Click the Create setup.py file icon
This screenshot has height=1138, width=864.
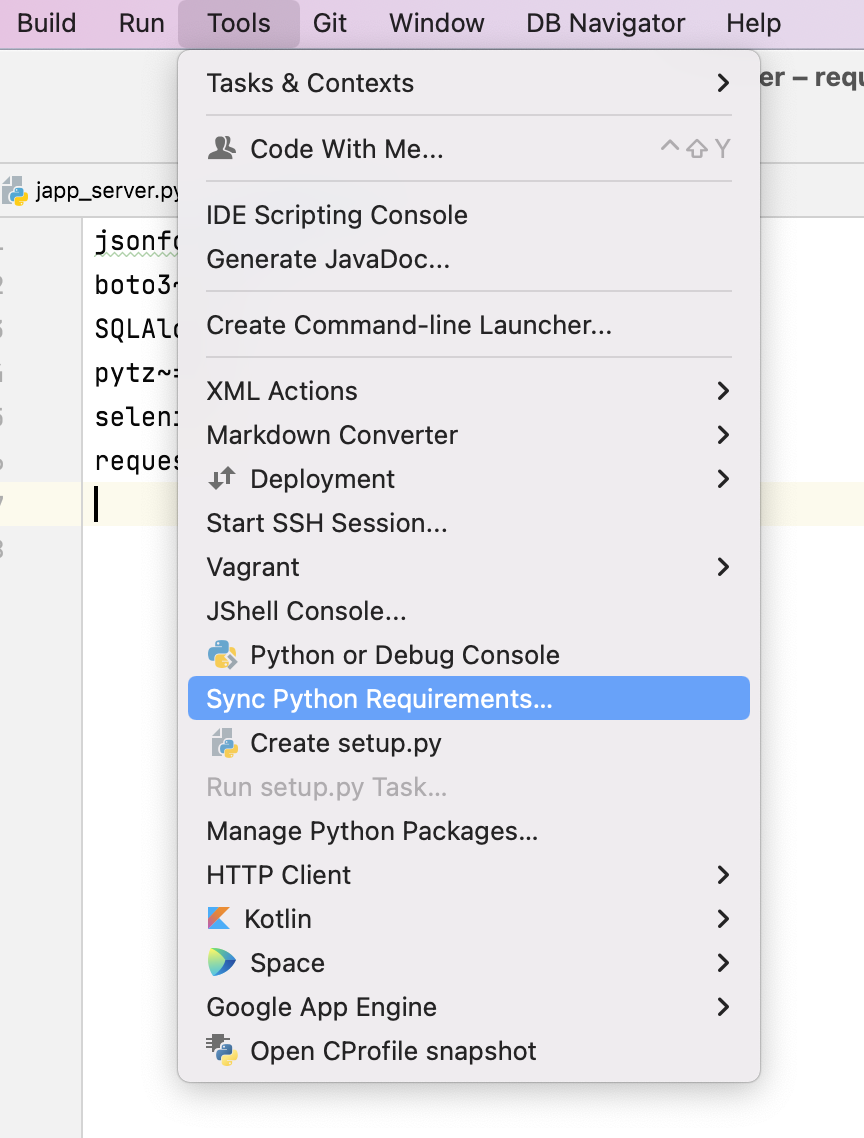point(224,743)
